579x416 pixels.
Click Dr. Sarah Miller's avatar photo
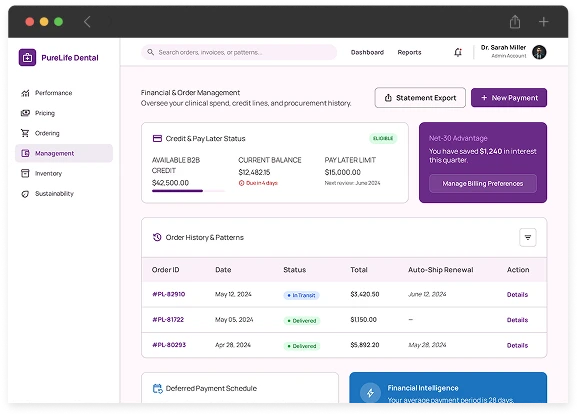[539, 52]
